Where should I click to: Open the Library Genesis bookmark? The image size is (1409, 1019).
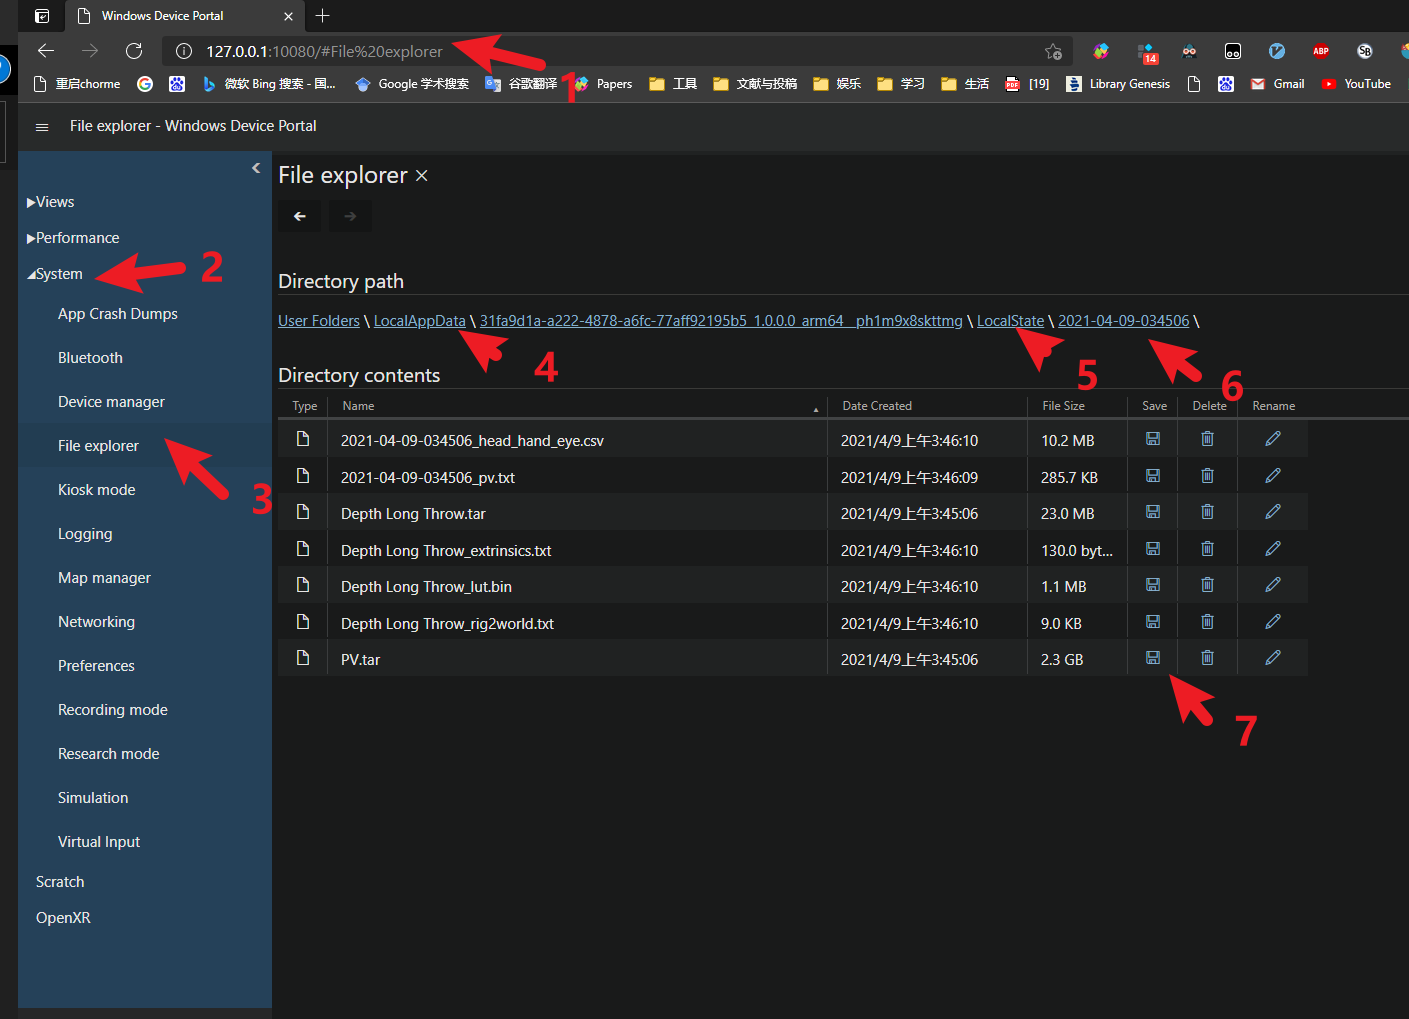click(x=1118, y=84)
